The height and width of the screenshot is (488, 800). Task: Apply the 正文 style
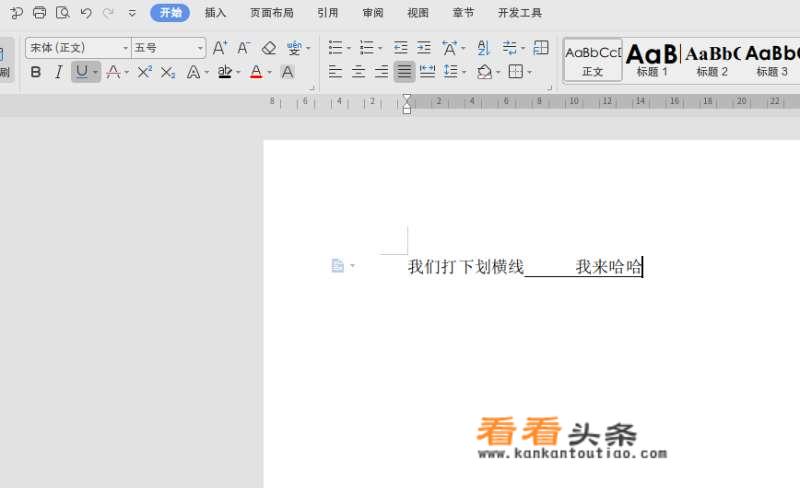593,60
